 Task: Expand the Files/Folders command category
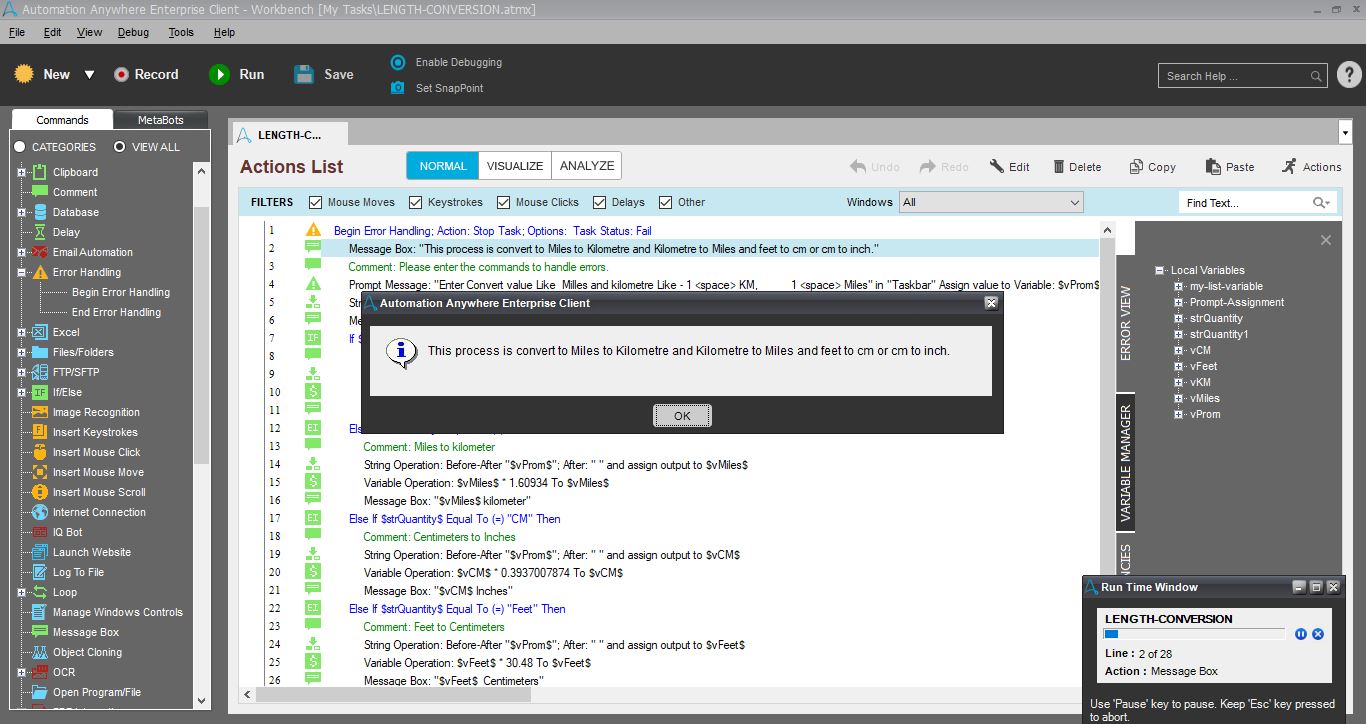tap(22, 352)
